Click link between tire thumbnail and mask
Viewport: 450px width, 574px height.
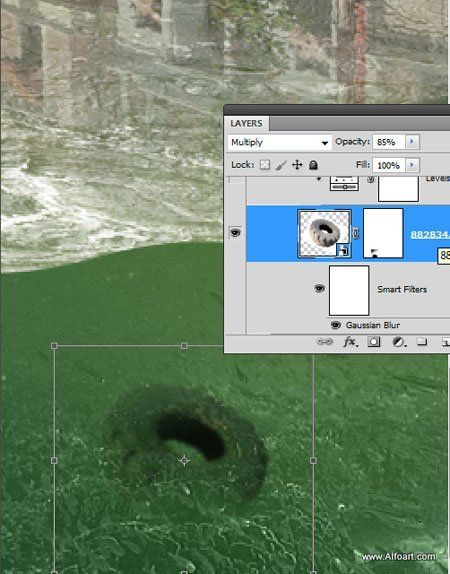[356, 234]
